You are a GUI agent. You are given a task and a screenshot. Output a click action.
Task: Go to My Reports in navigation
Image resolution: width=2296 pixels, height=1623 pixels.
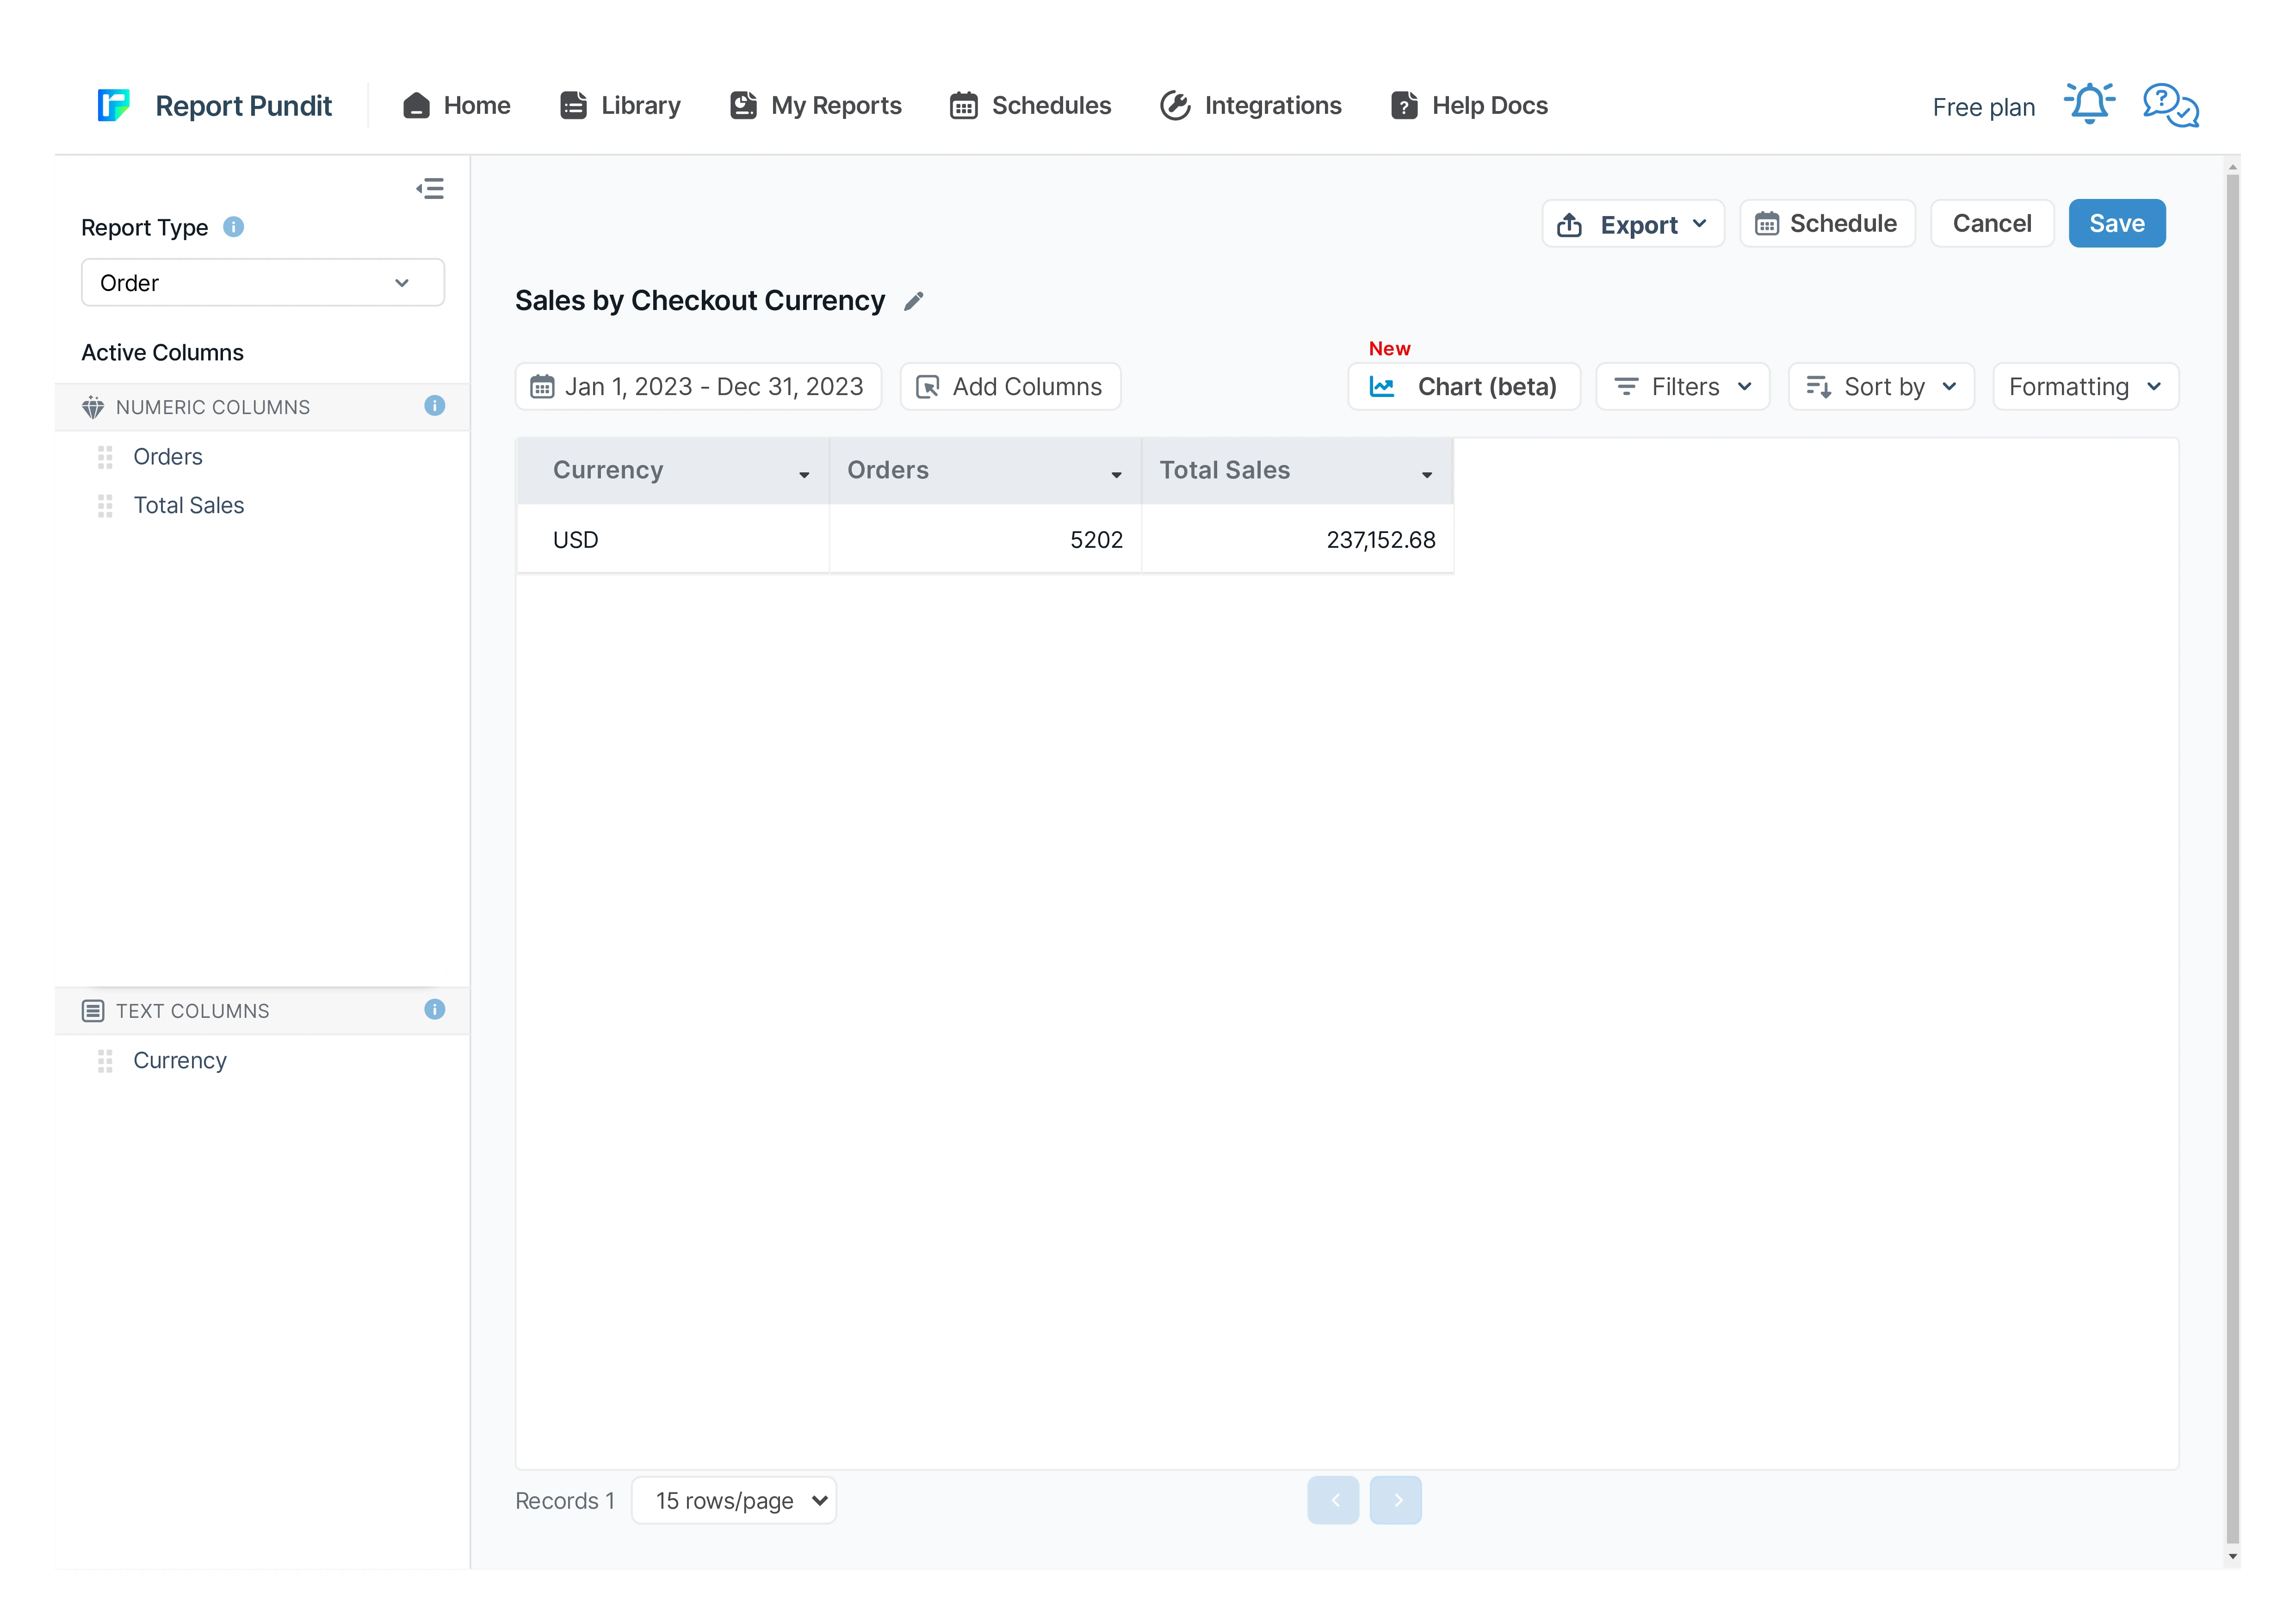coord(816,106)
